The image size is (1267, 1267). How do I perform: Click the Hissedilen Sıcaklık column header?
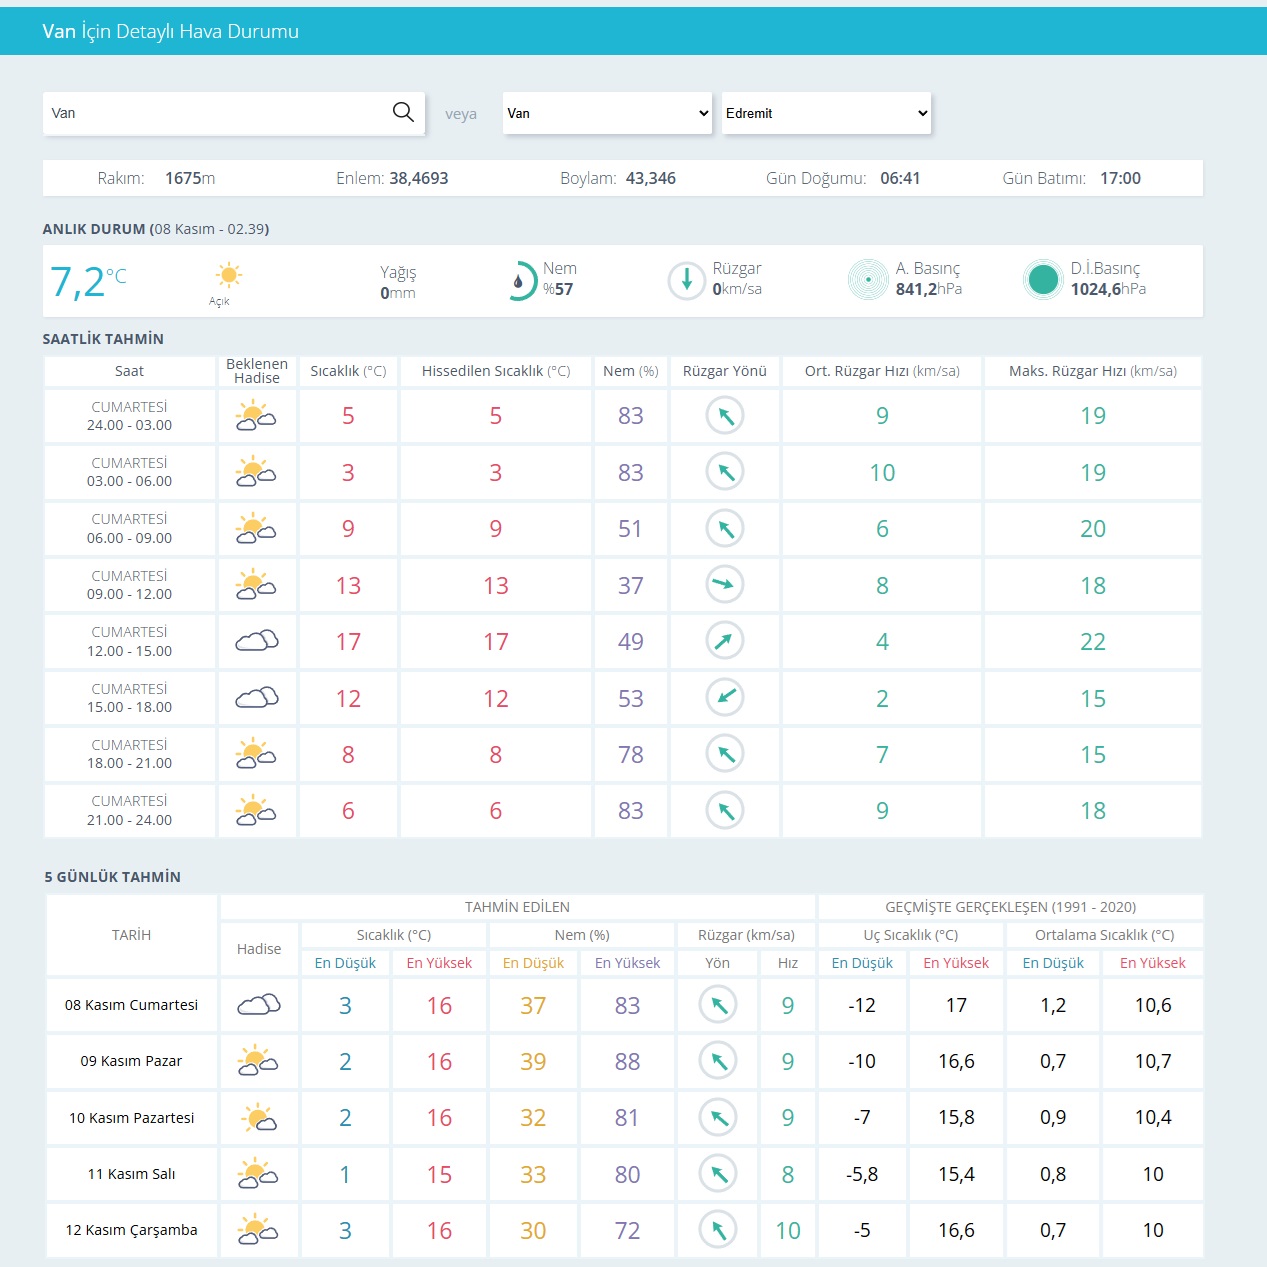495,371
